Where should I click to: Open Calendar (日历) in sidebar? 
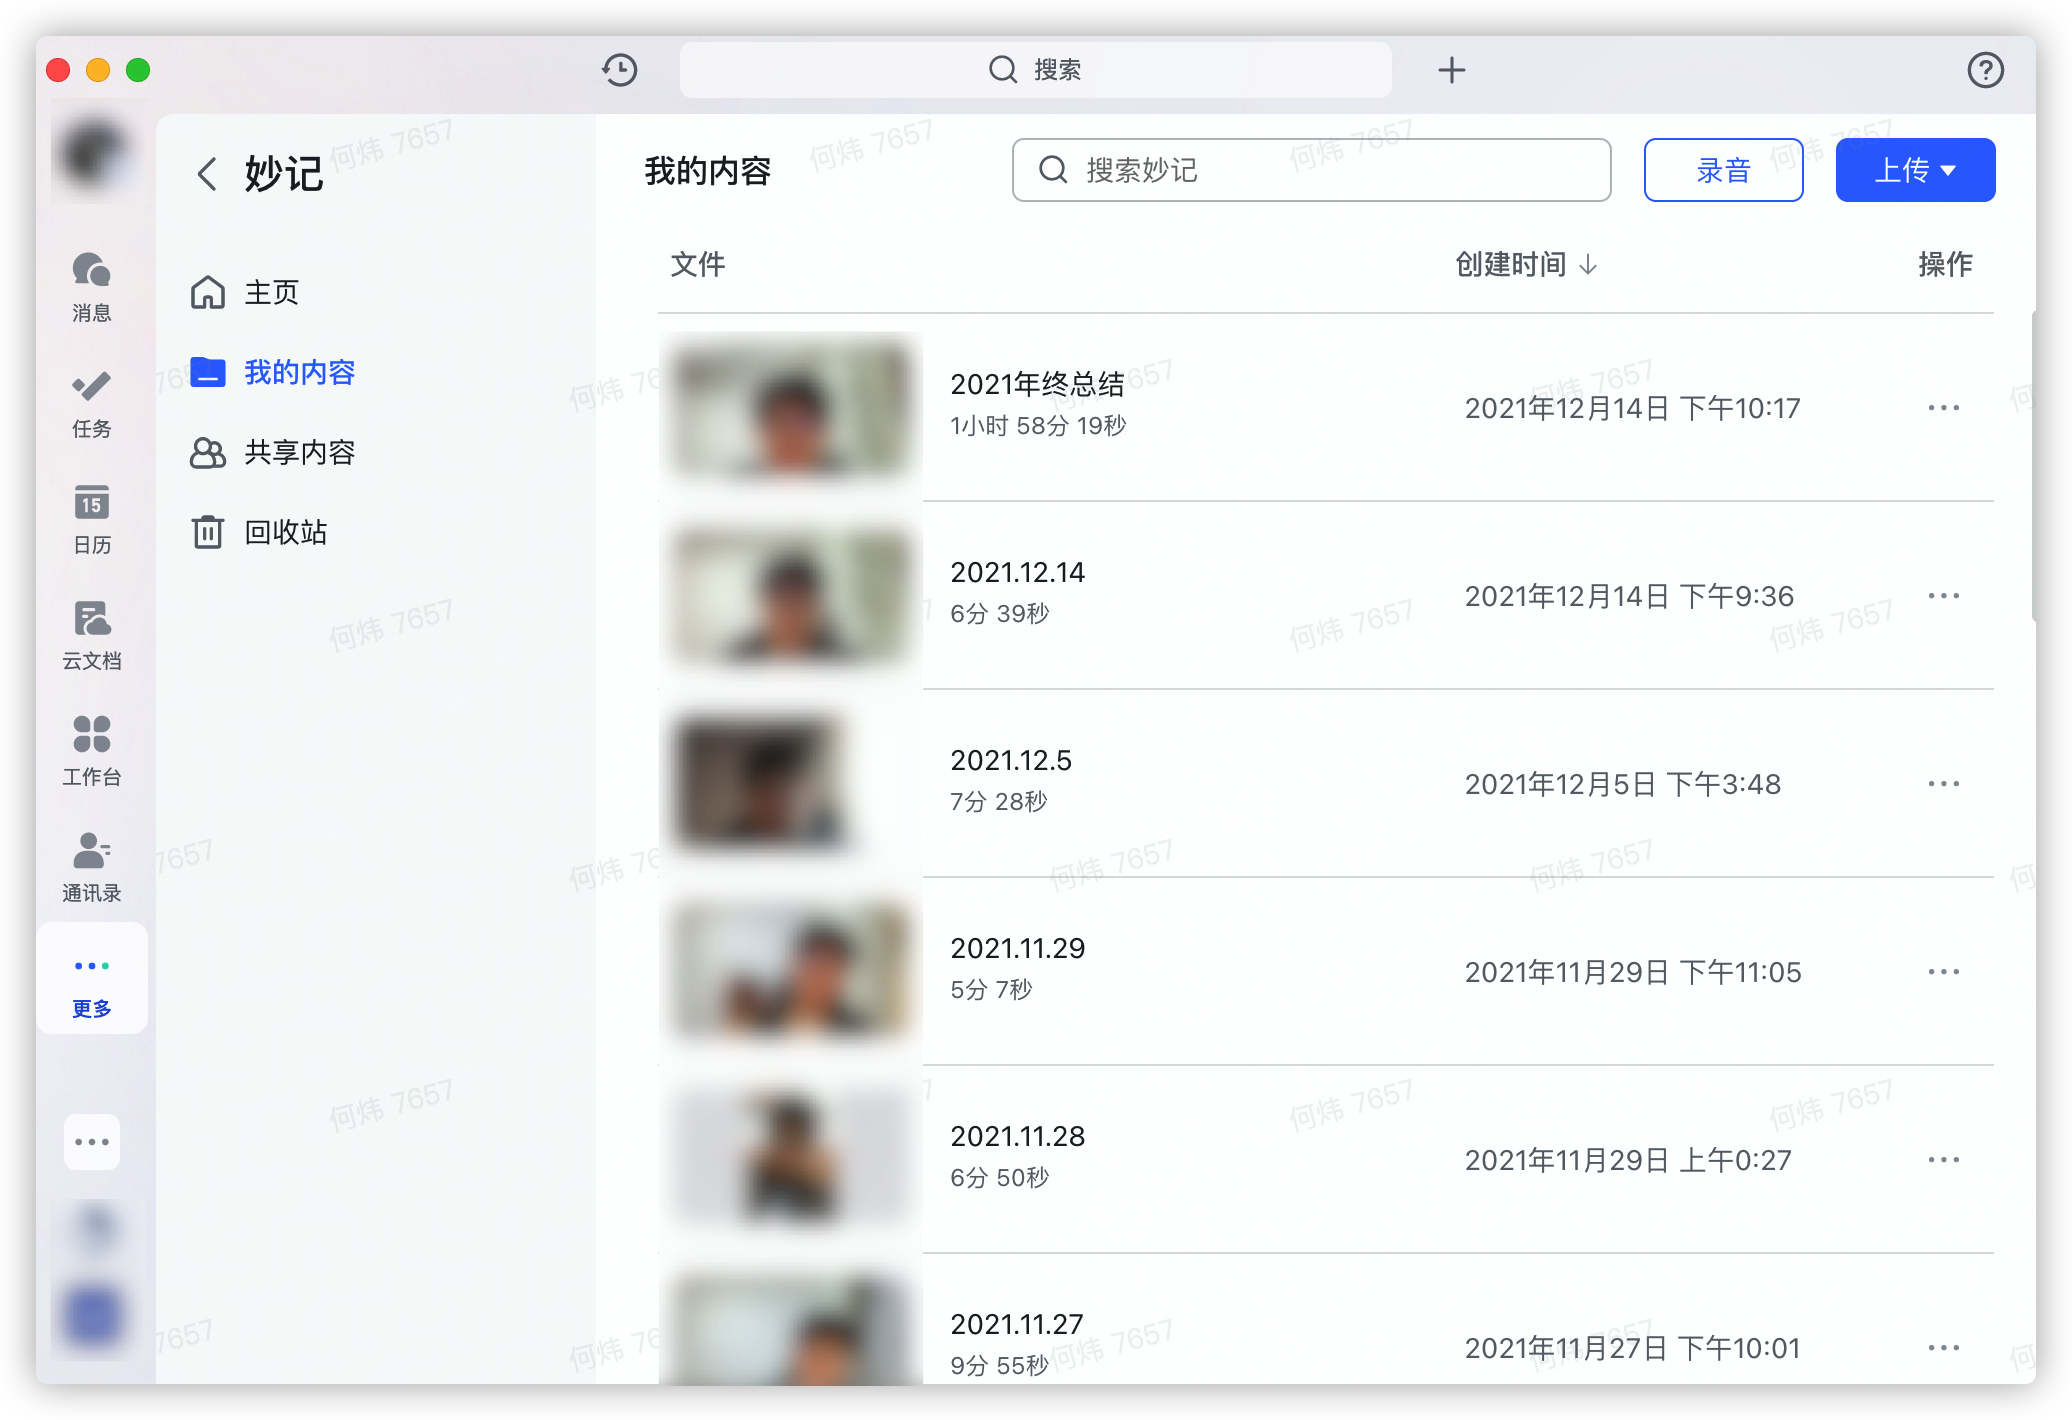(92, 519)
